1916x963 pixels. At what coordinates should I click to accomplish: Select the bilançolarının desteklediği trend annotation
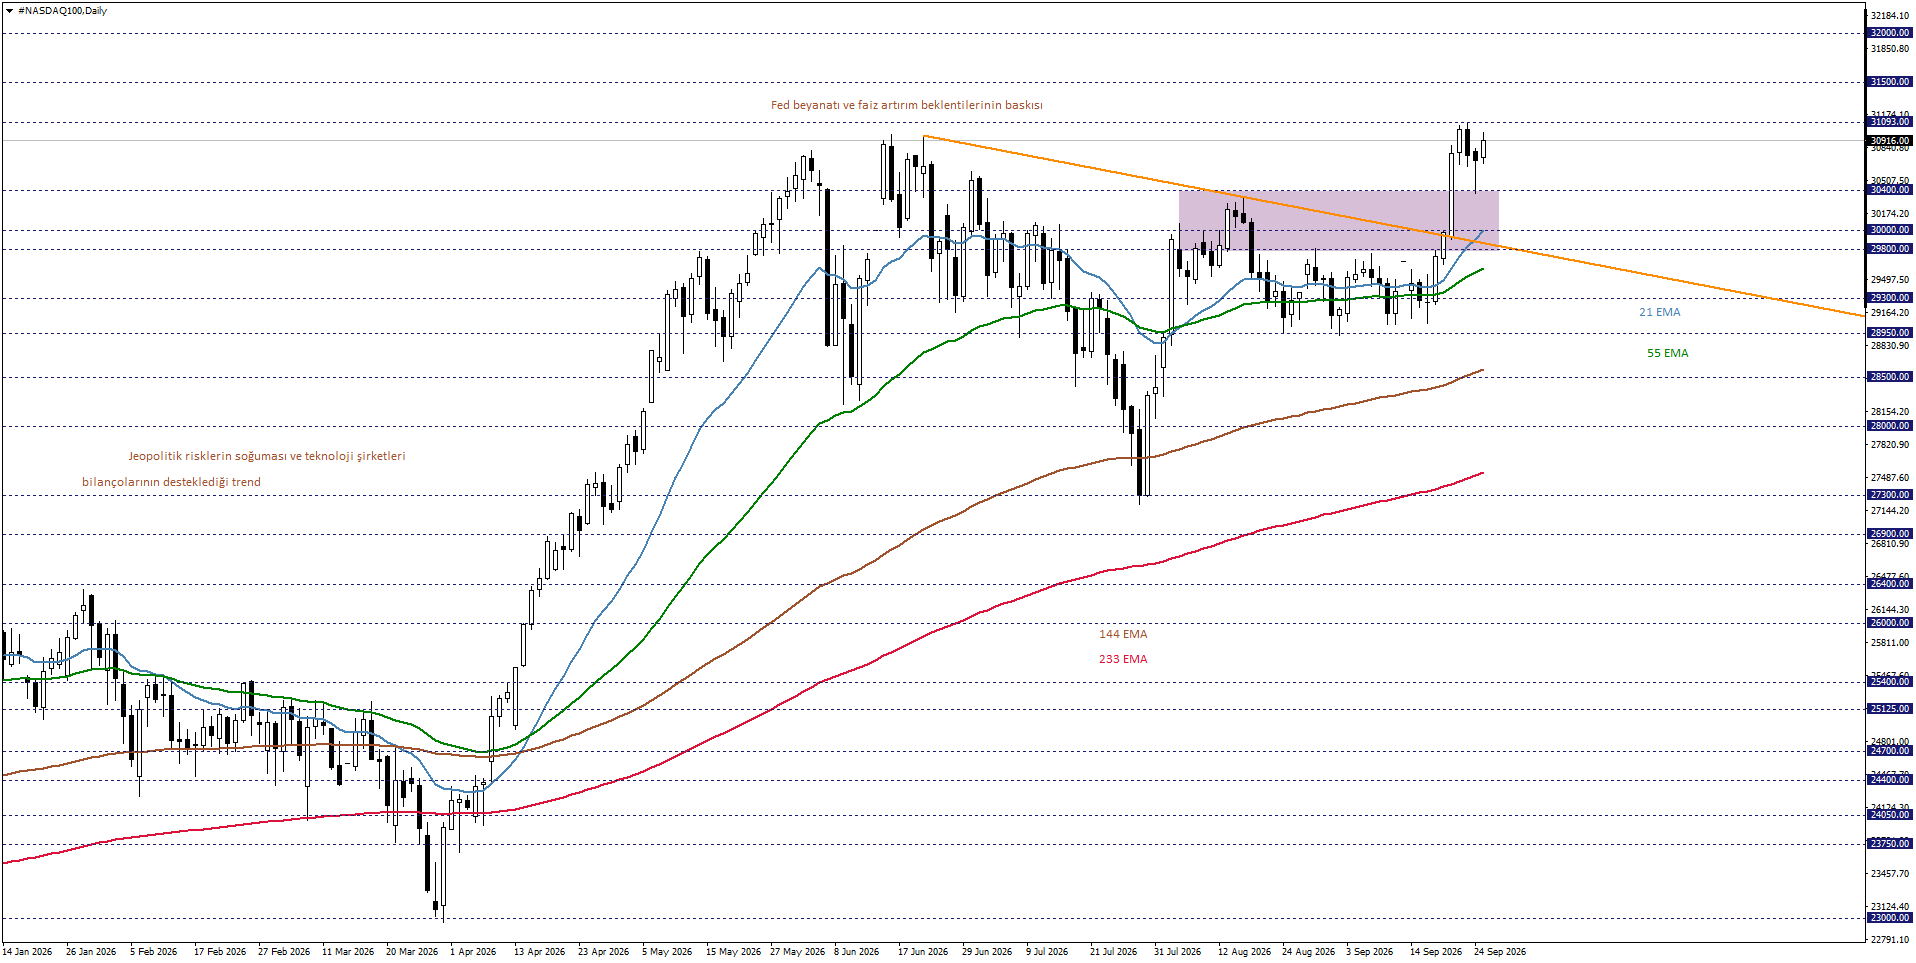(171, 482)
